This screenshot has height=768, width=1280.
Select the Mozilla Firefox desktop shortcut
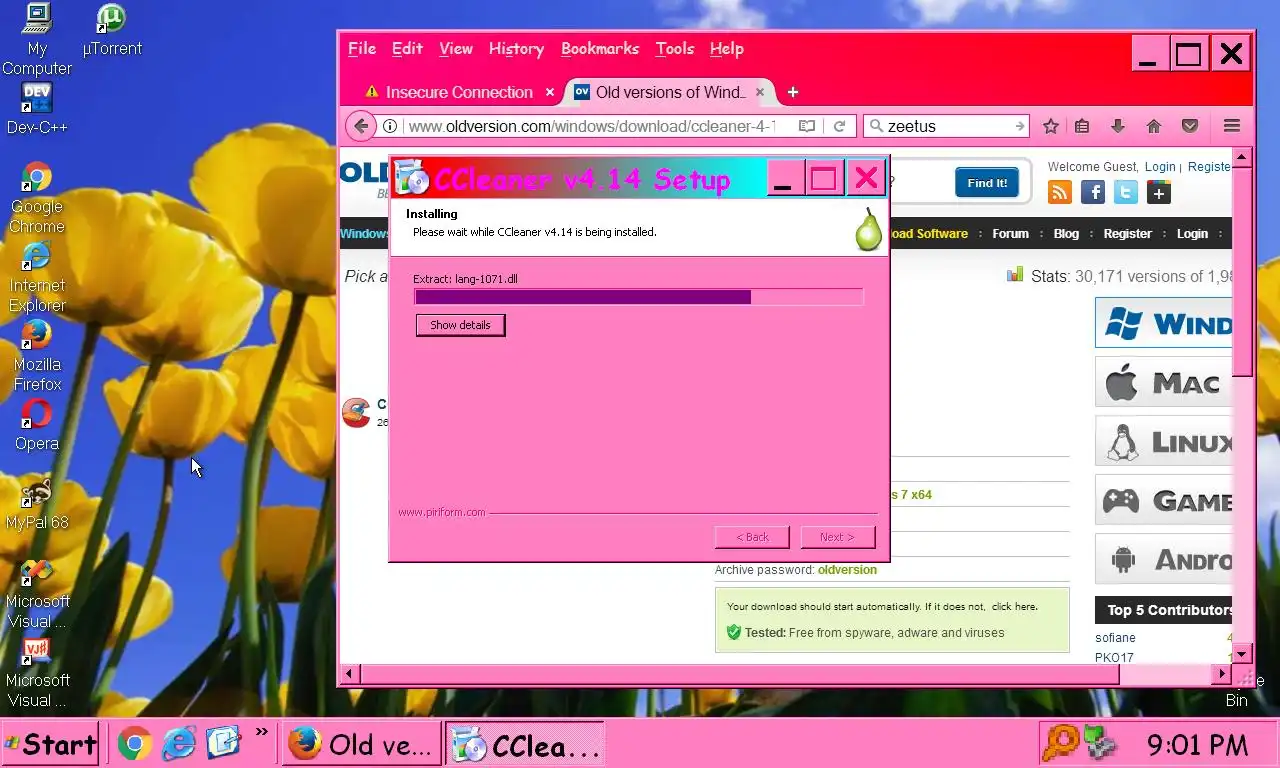coord(37,356)
